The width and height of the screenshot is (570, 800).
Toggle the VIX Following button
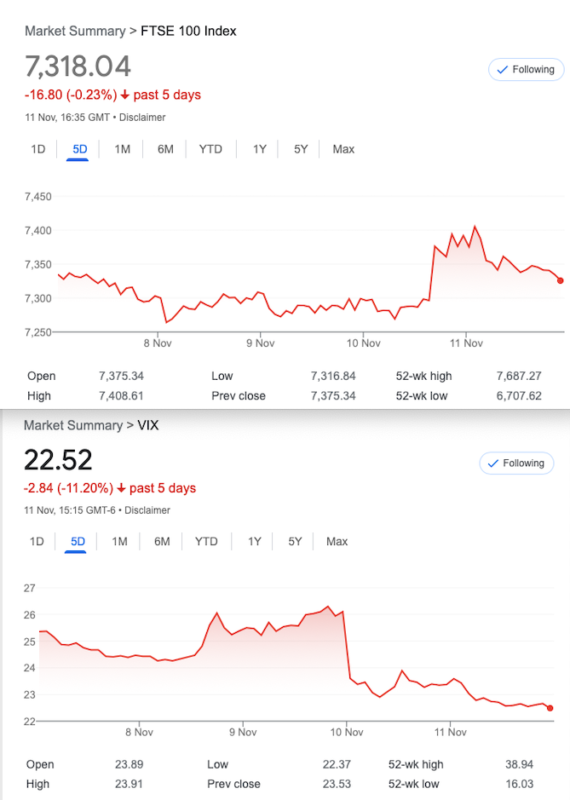(x=516, y=463)
